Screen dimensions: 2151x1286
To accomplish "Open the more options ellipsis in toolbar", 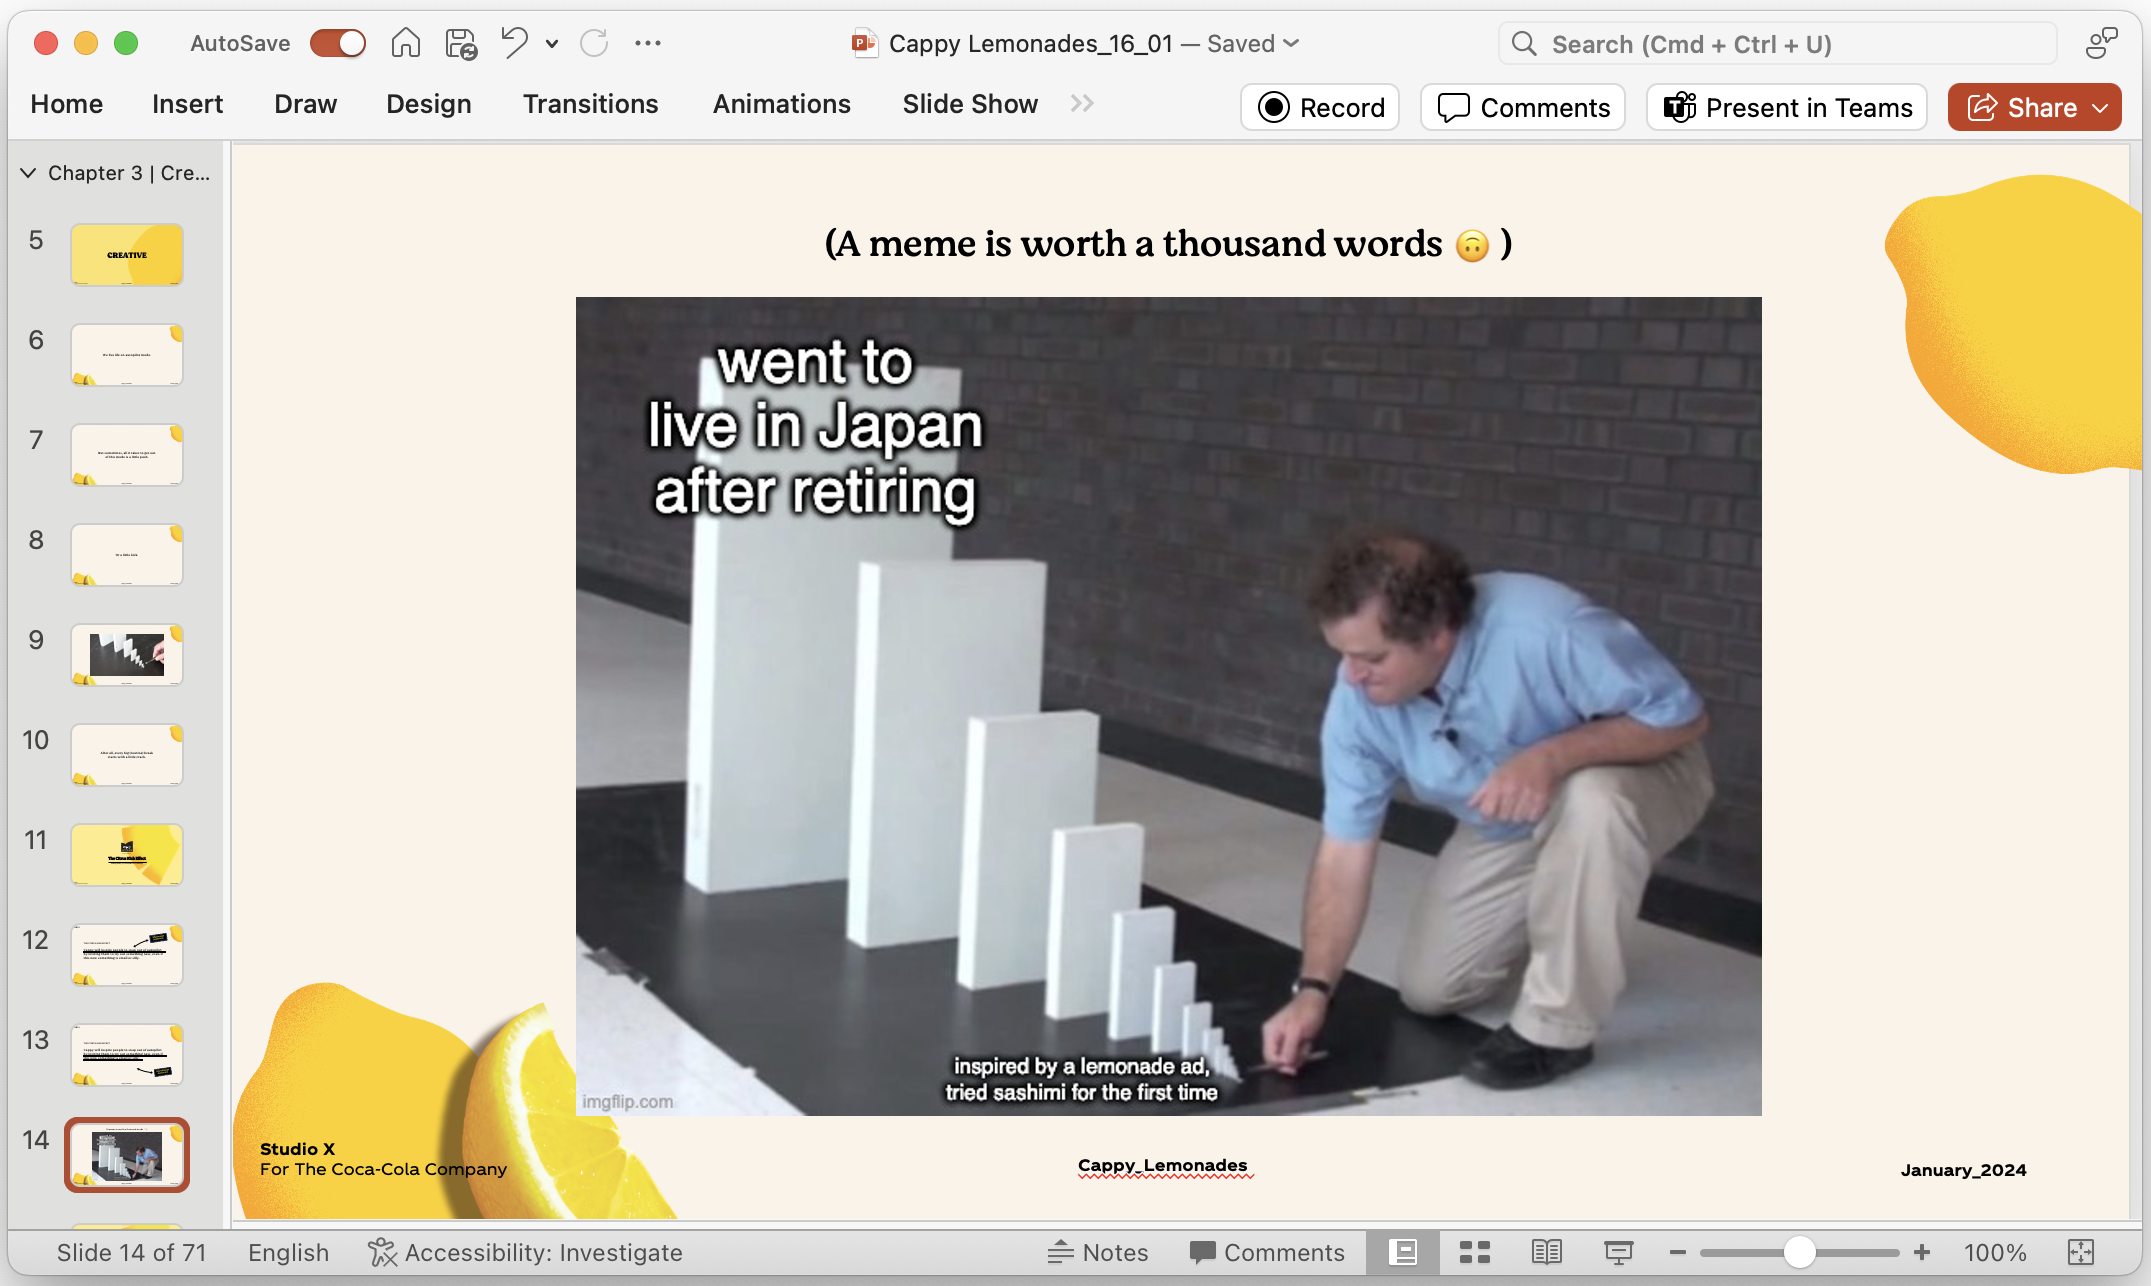I will (x=648, y=43).
